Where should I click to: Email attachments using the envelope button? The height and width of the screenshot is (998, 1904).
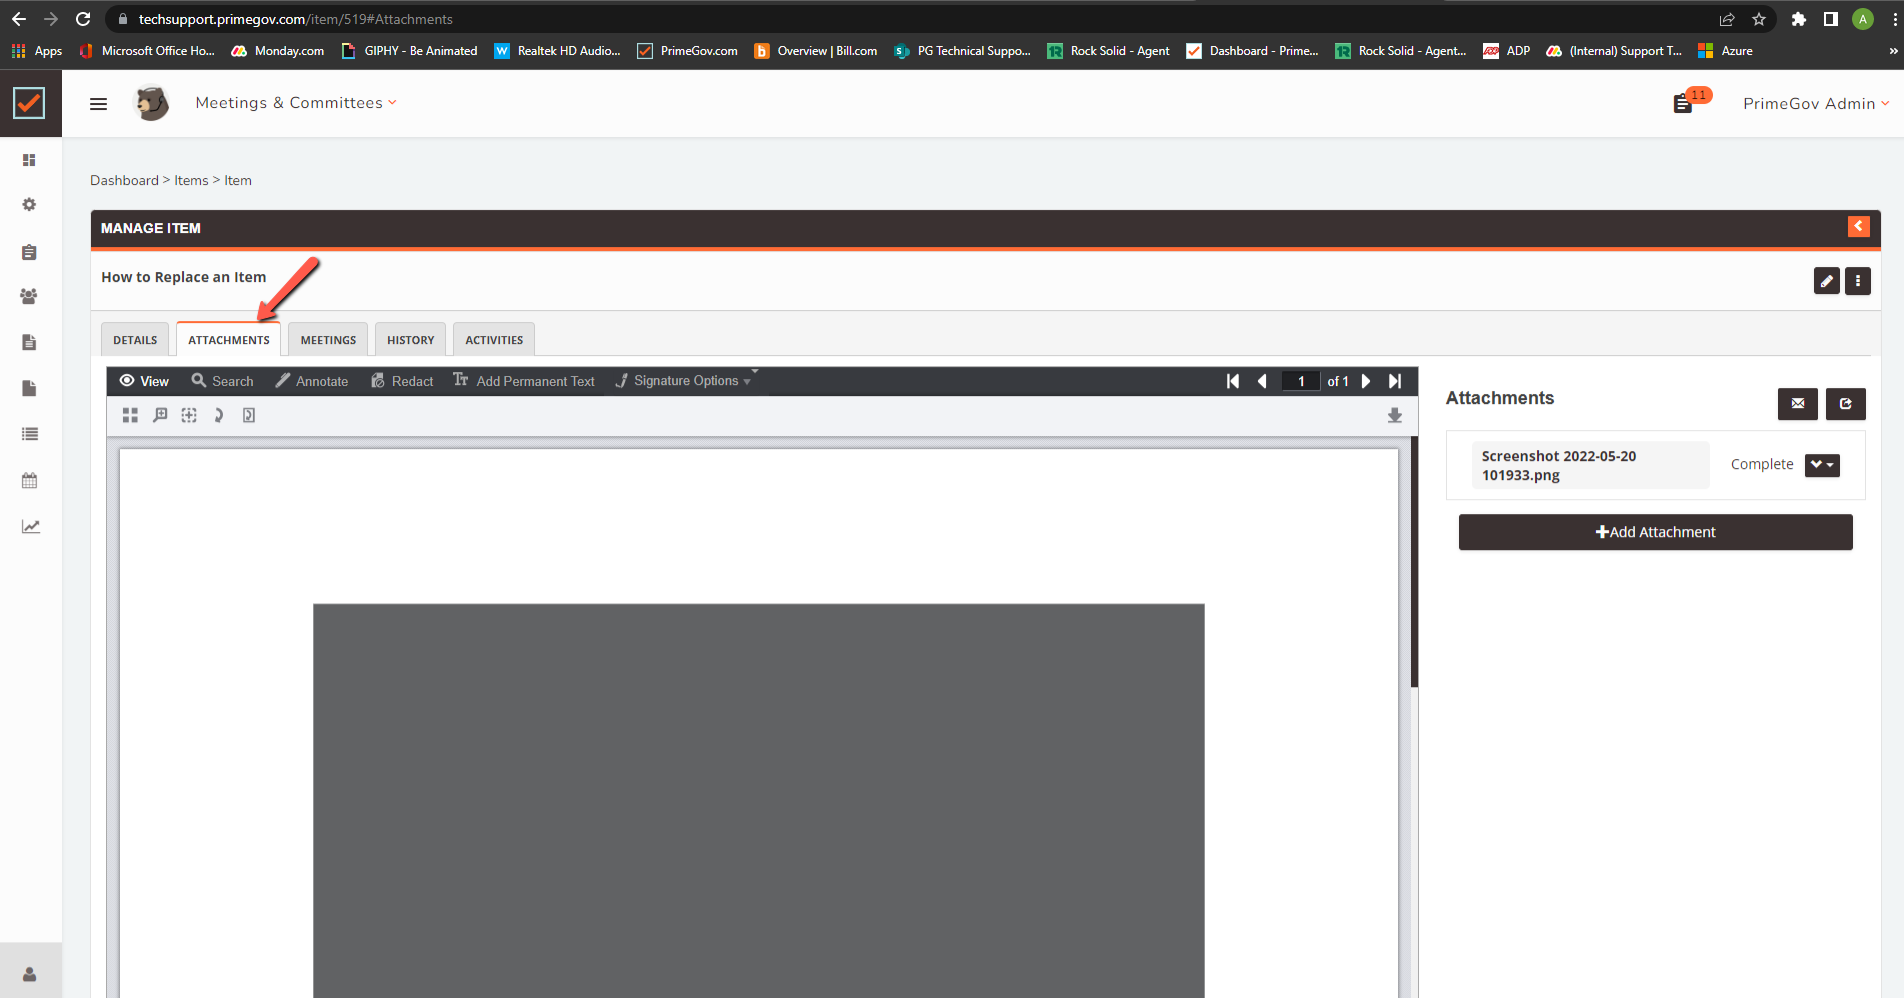(x=1798, y=404)
